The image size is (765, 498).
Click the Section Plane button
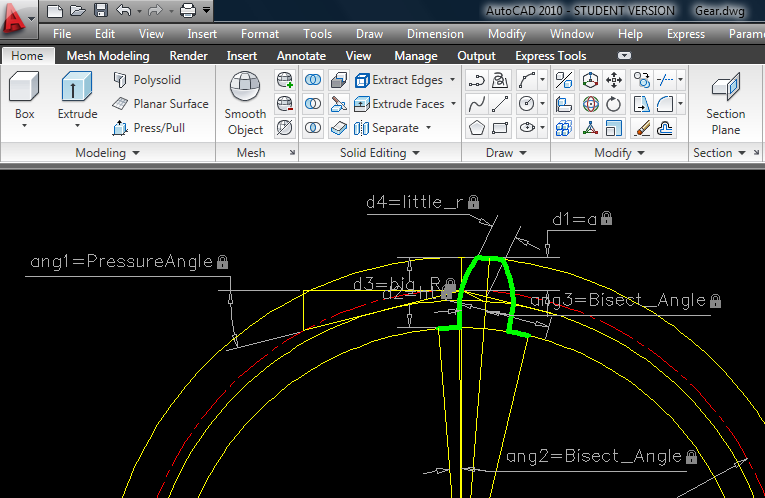(x=725, y=103)
